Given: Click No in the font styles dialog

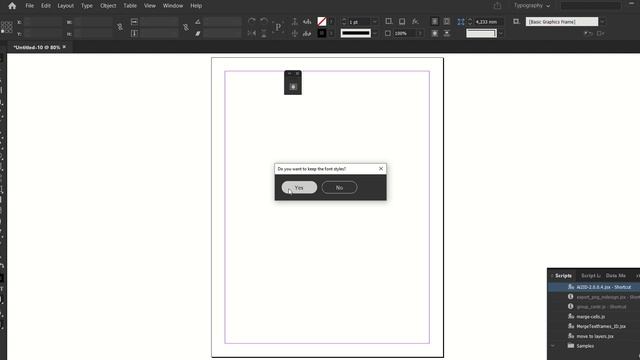Looking at the screenshot, I should coord(339,187).
